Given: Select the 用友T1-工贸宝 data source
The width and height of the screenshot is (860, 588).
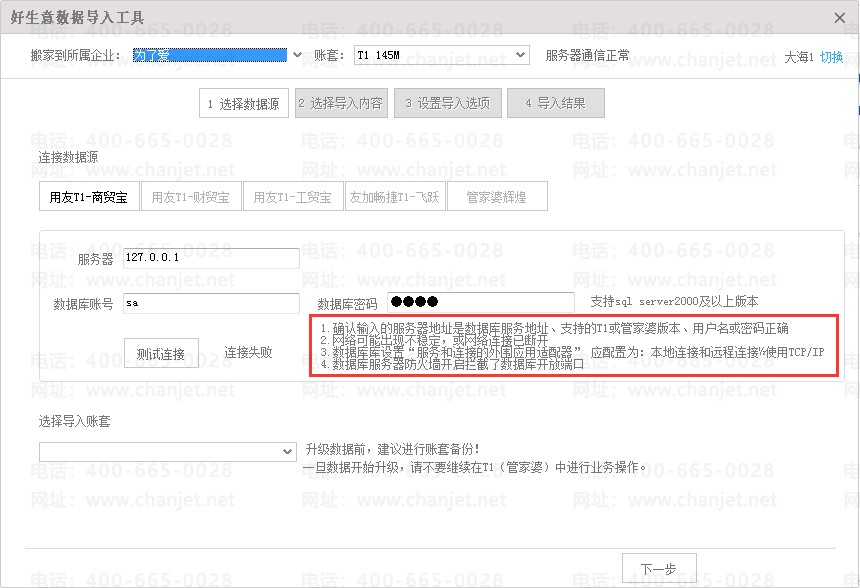Looking at the screenshot, I should tap(293, 197).
